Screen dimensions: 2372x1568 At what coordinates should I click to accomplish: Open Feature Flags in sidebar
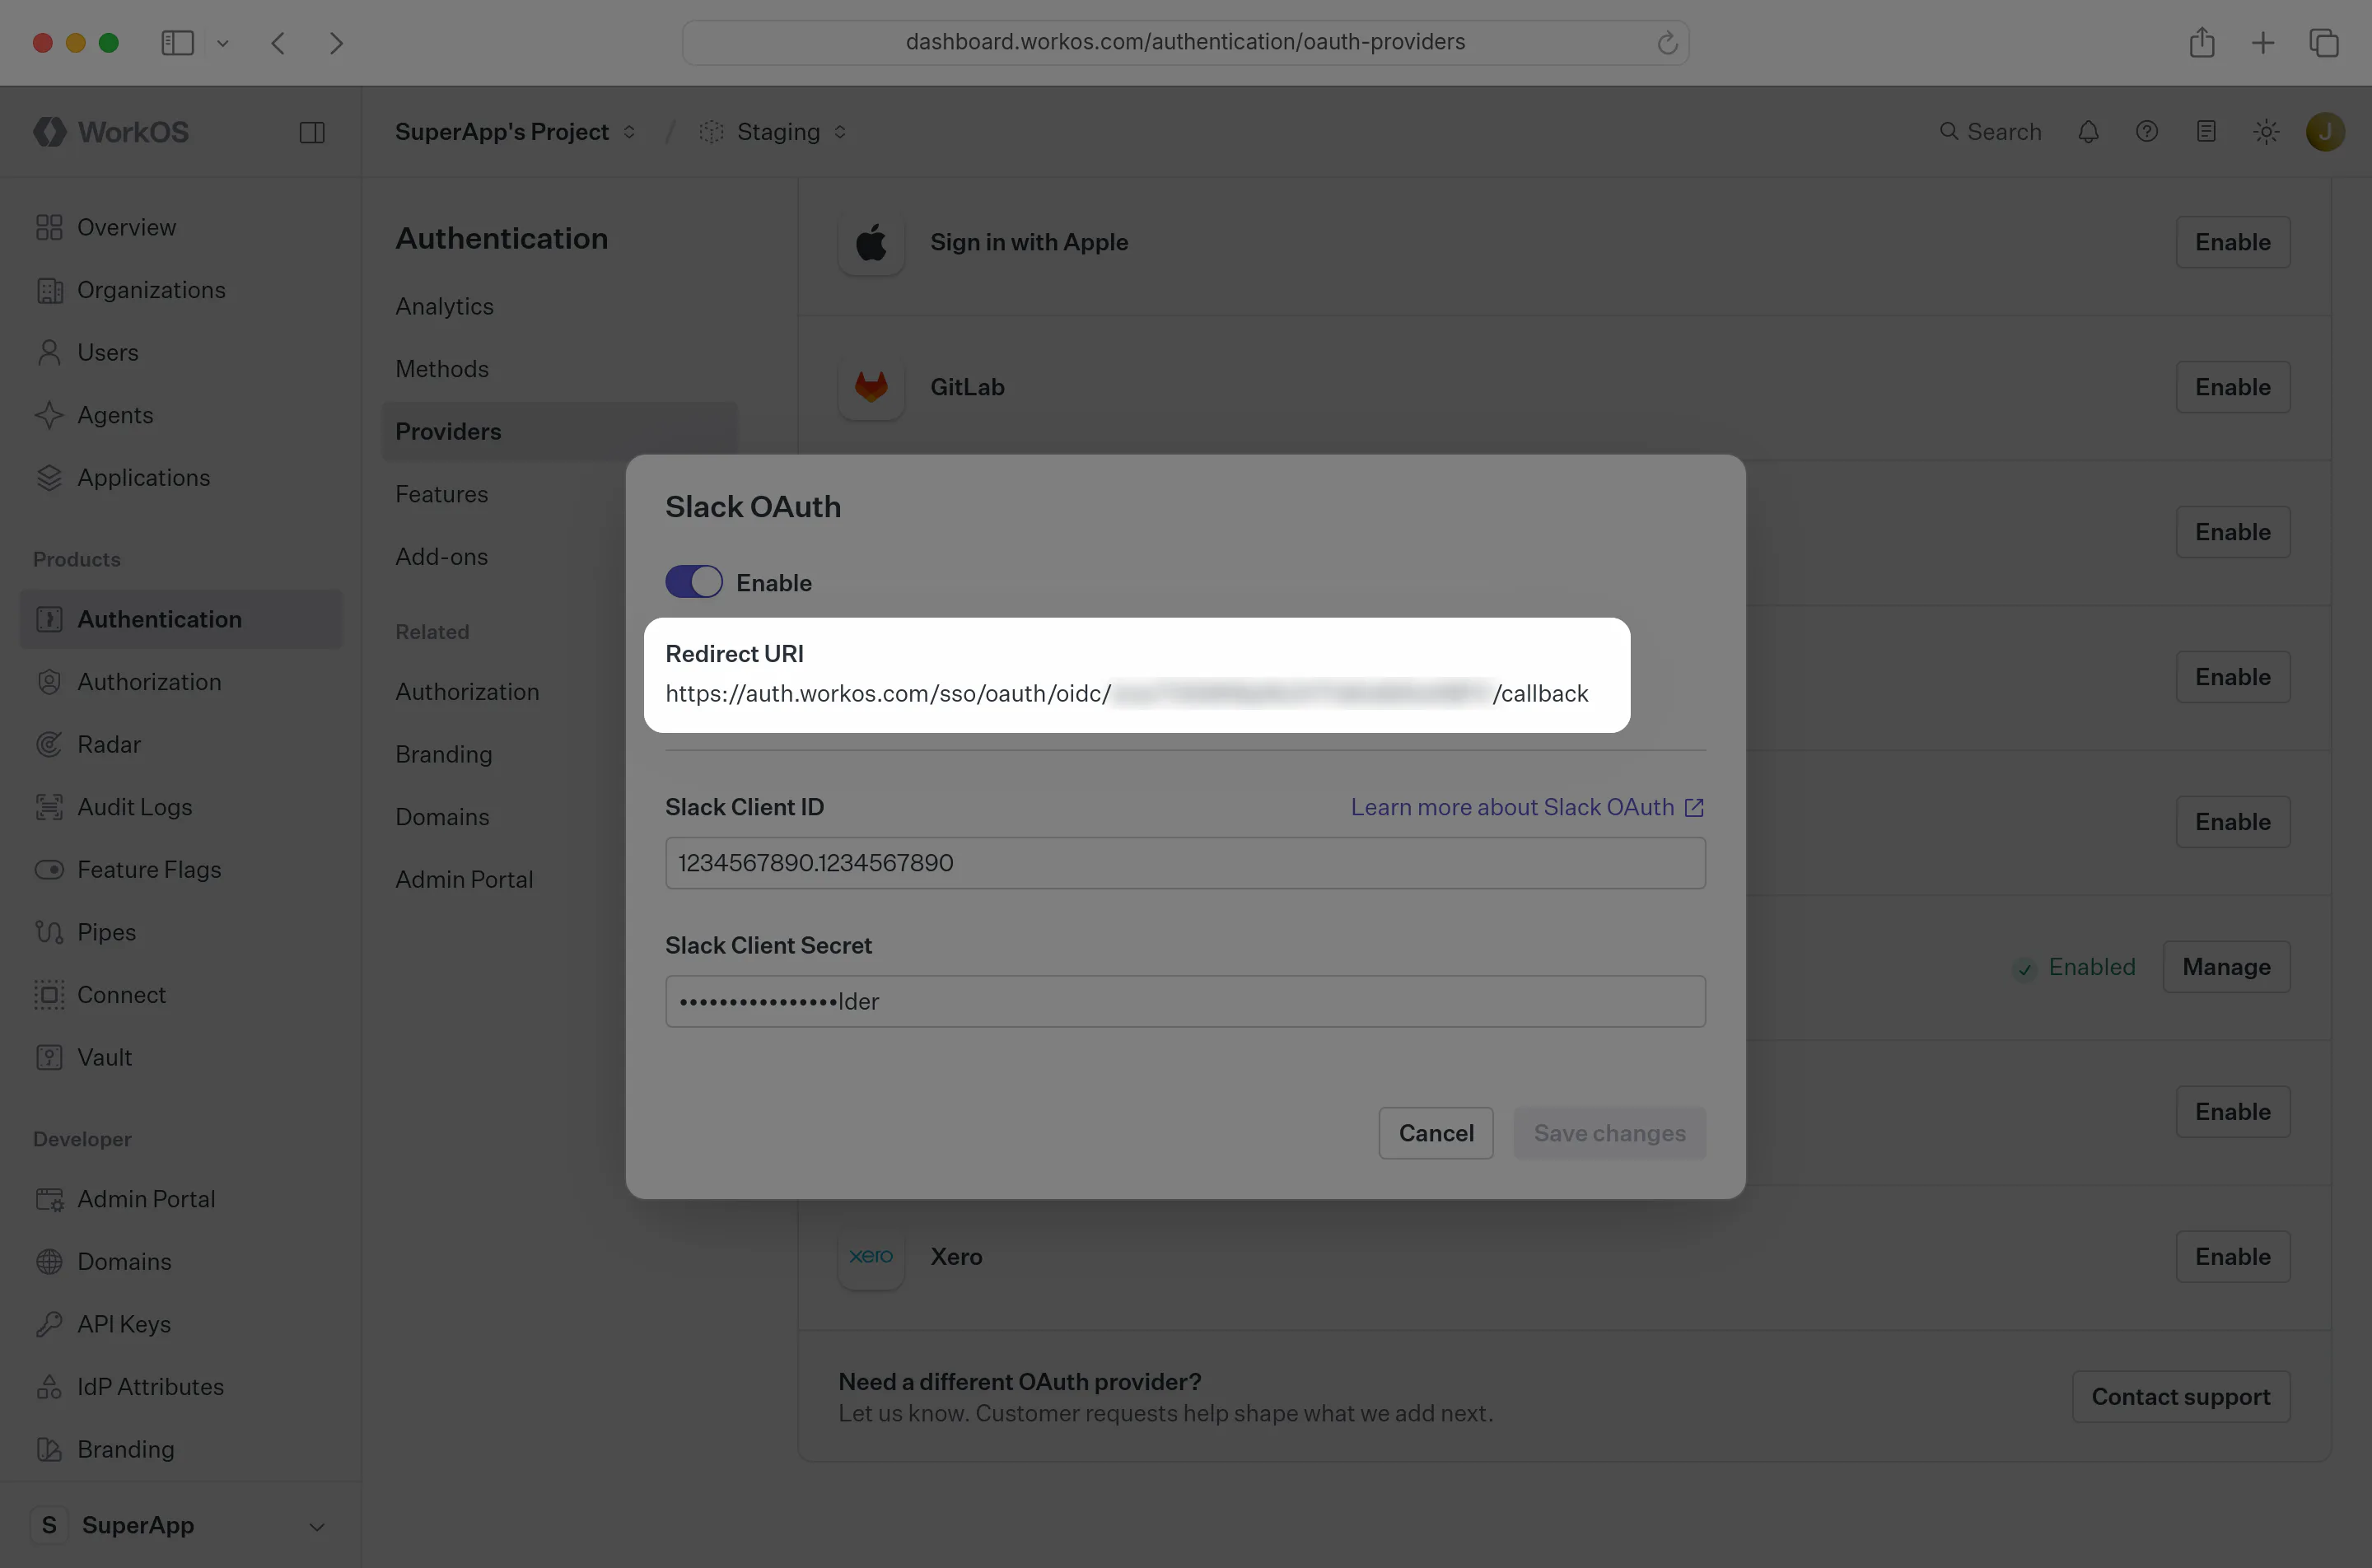pyautogui.click(x=180, y=869)
